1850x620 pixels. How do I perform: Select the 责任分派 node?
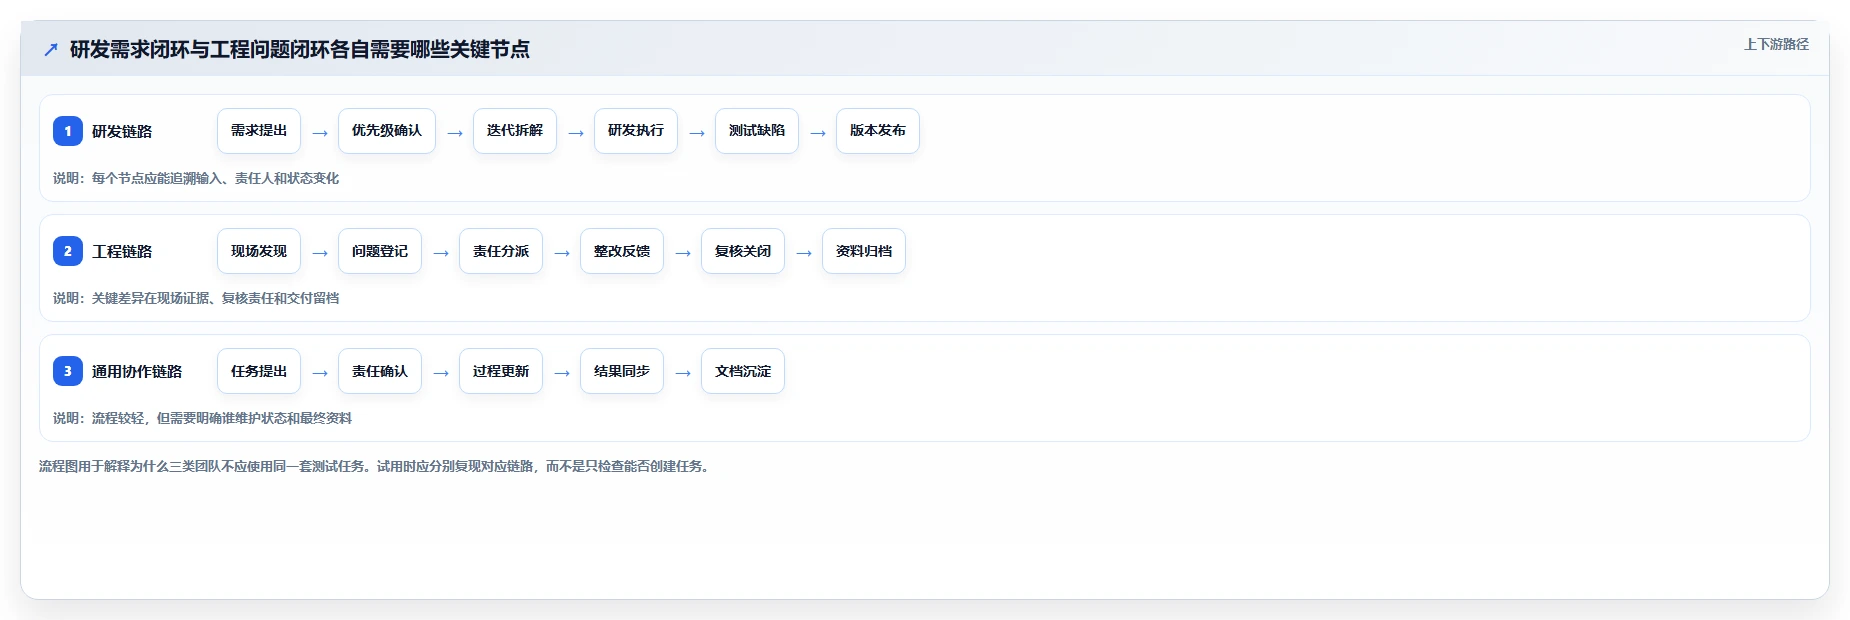tap(501, 251)
